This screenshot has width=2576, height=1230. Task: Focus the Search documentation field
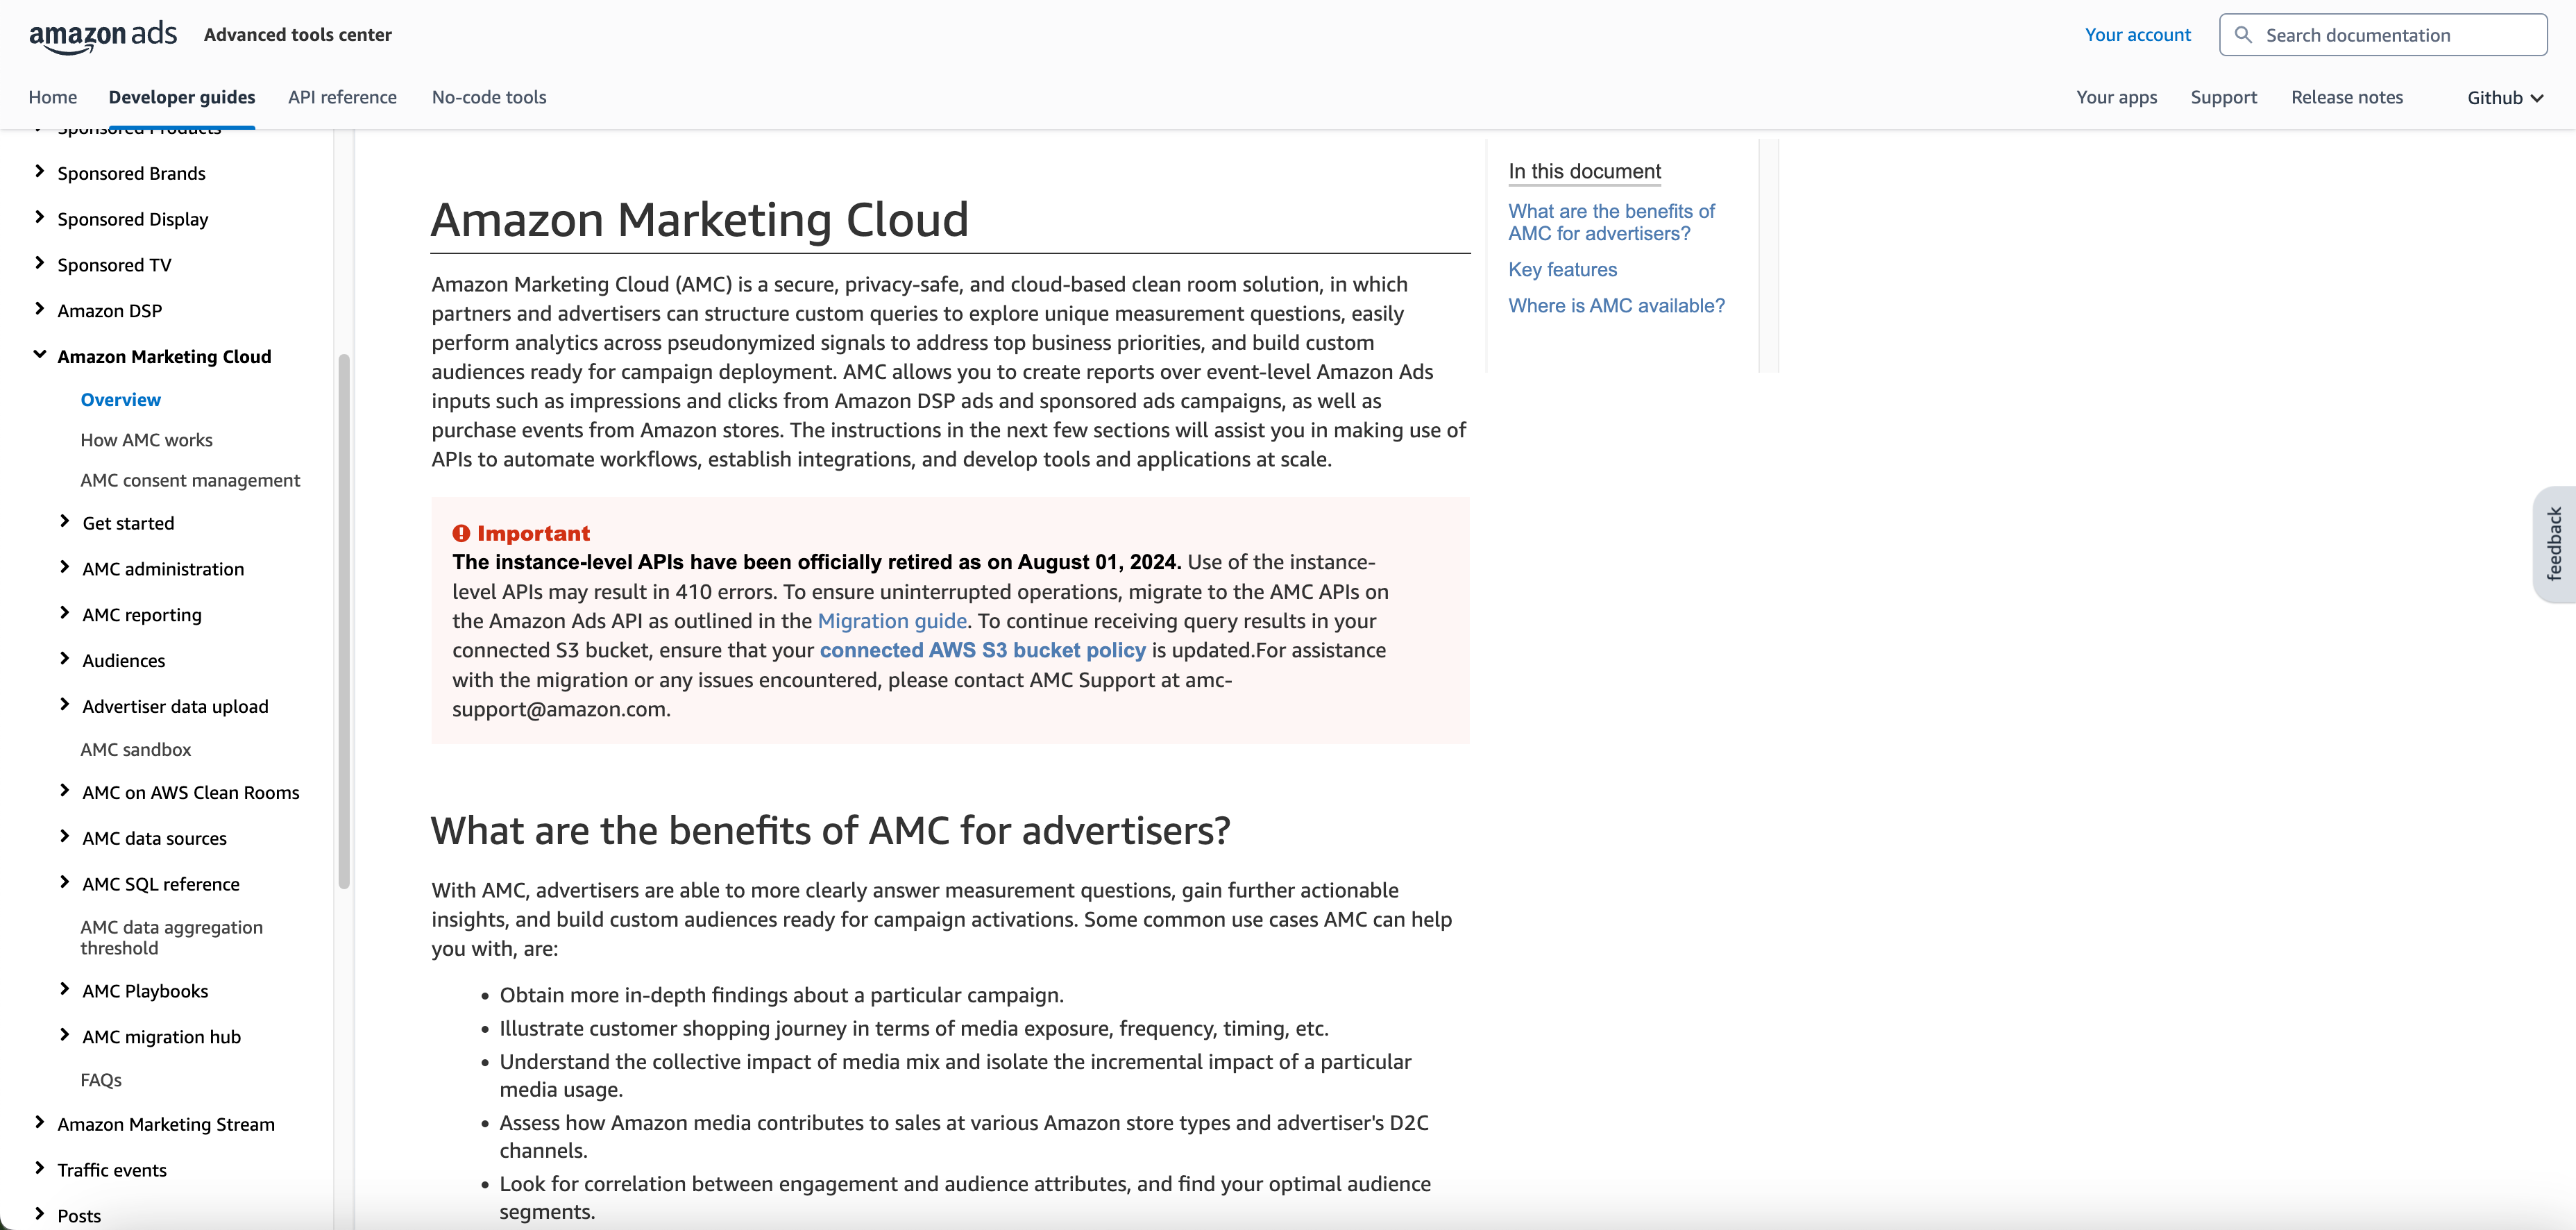tap(2383, 35)
